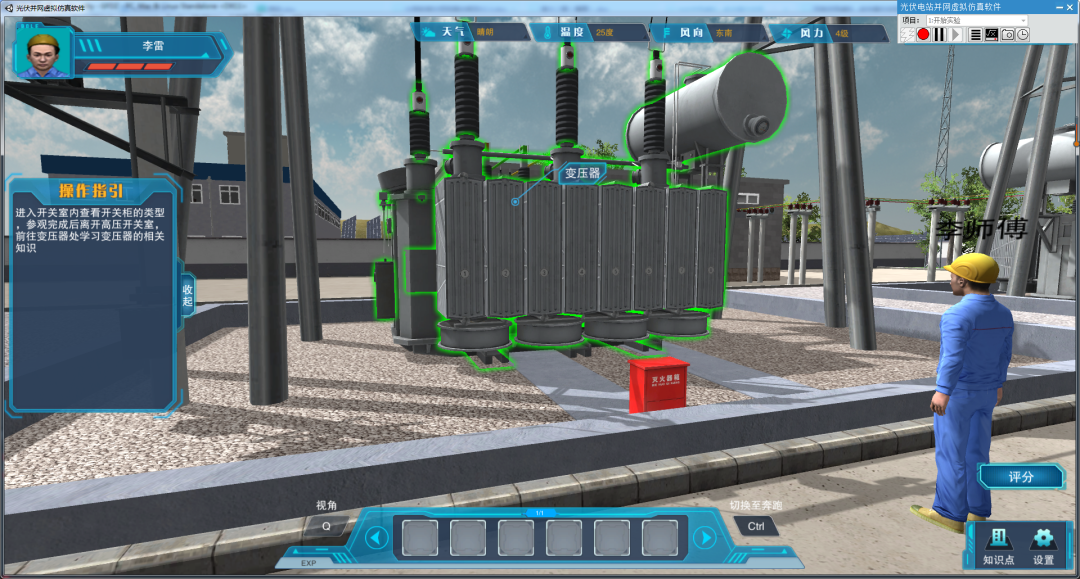Open the 知识点 knowledge points icon
The image size is (1080, 579).
click(x=998, y=547)
